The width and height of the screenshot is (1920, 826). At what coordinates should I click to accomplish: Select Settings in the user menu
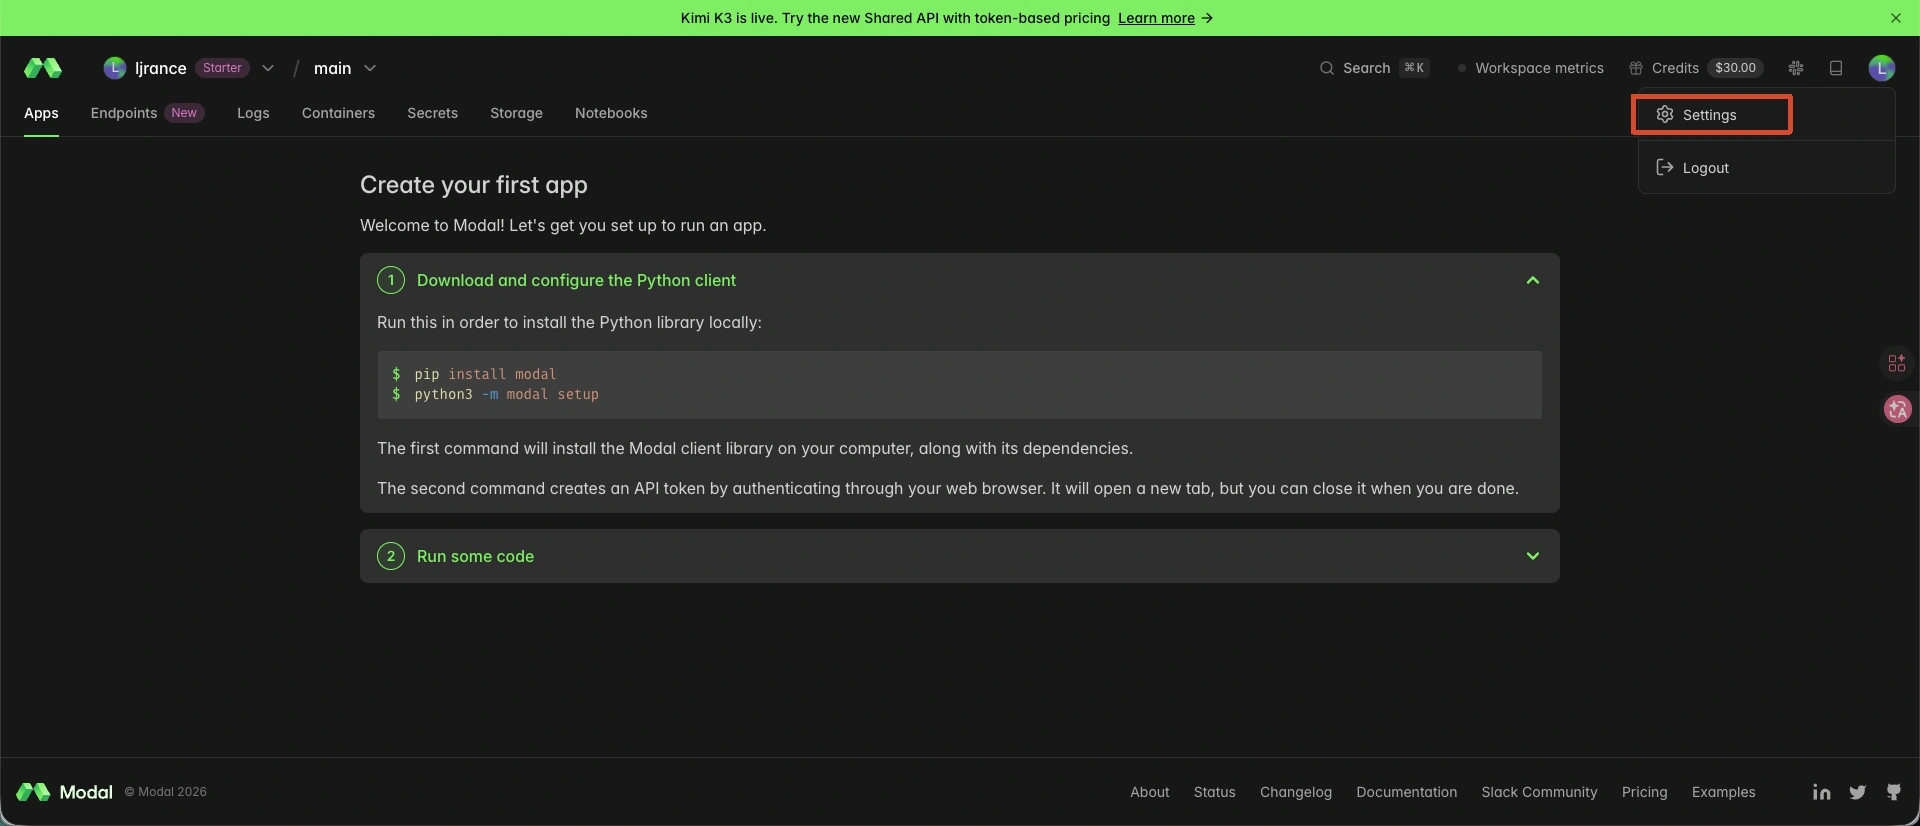1712,115
